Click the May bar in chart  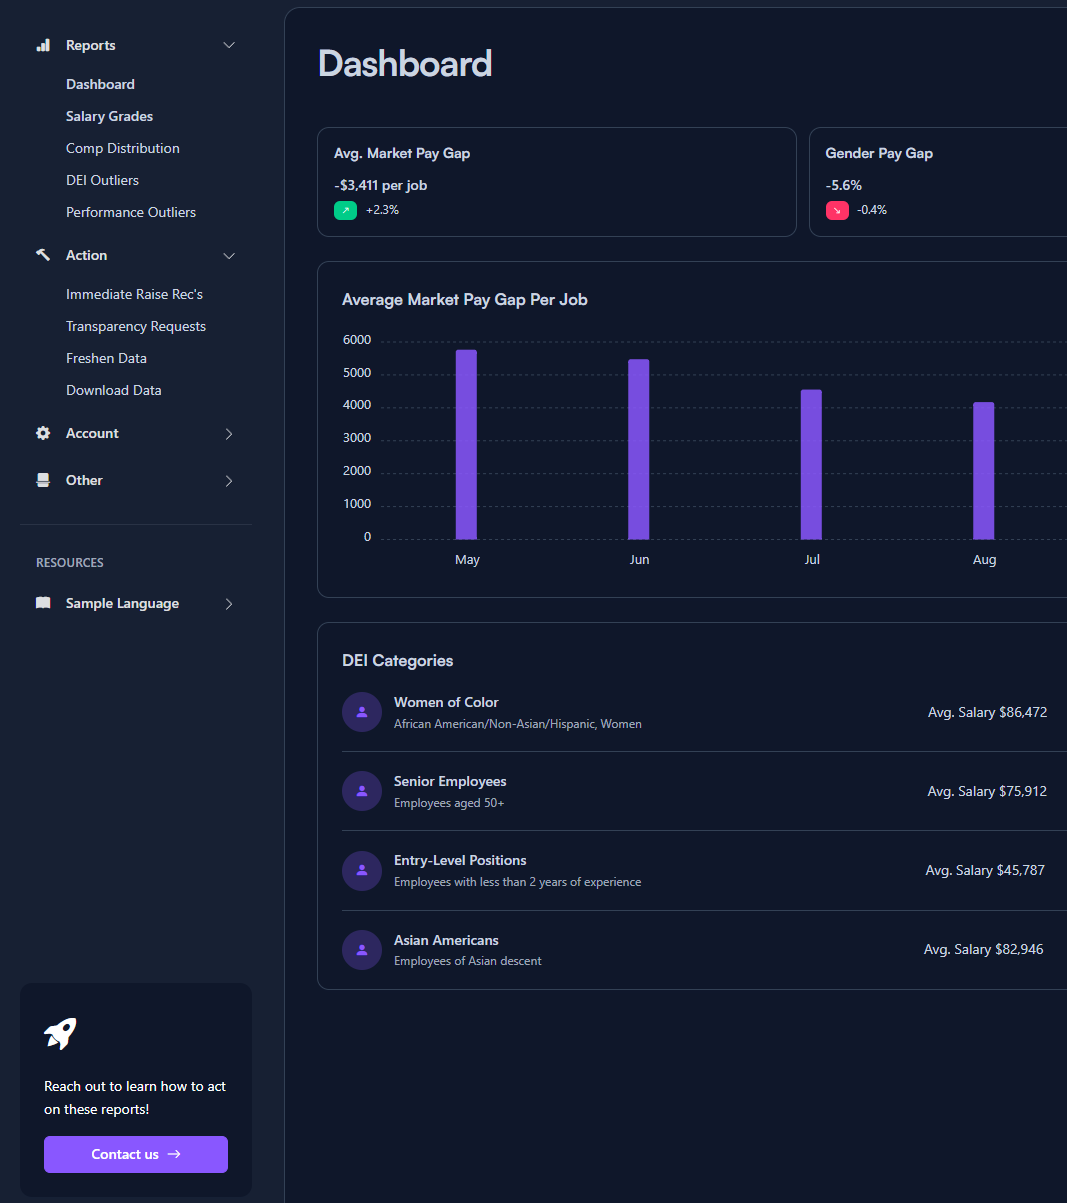[466, 445]
